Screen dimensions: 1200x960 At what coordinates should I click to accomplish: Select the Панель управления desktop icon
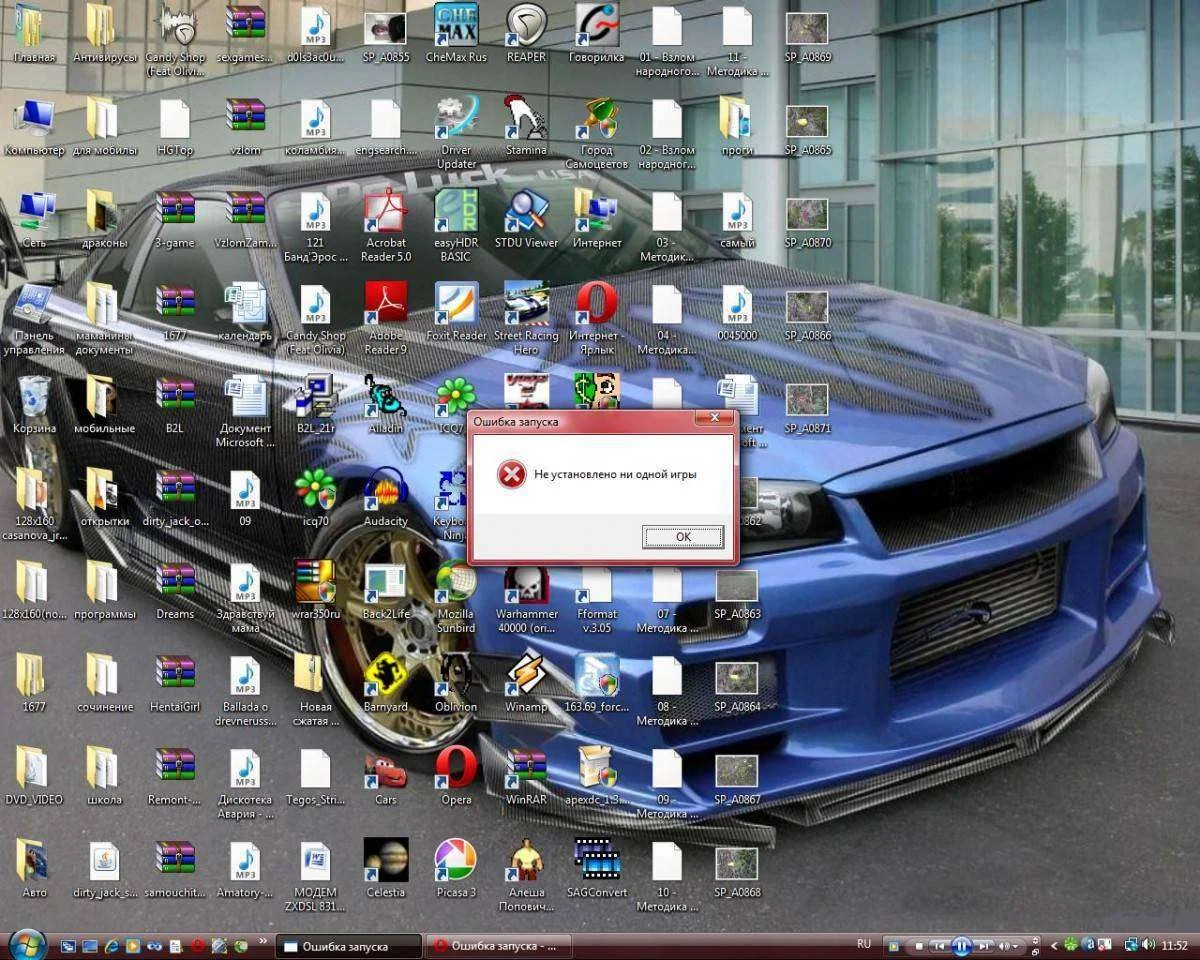point(34,319)
